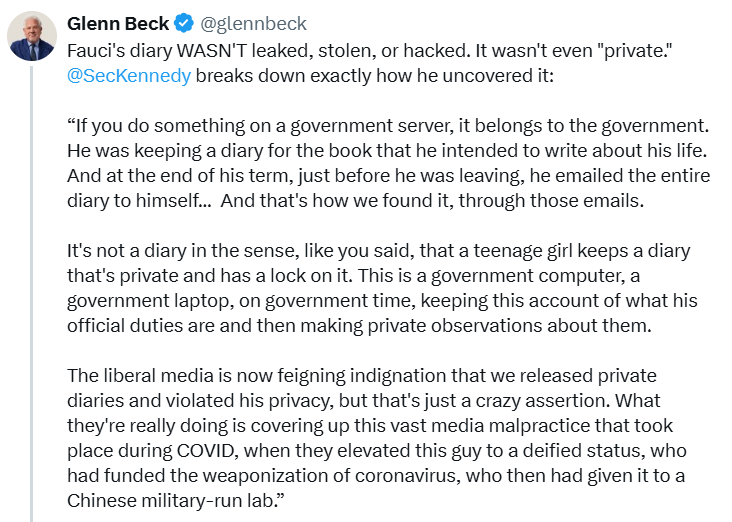
Task: Click the line starting "official duties are"
Action: click(359, 325)
